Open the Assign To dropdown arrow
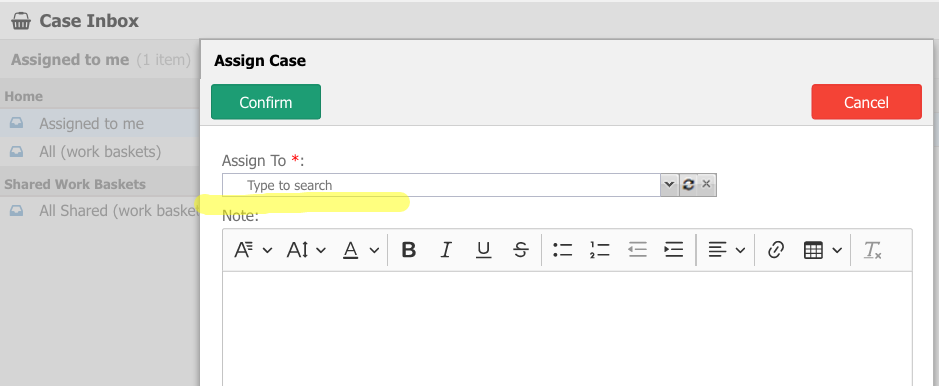 [670, 185]
